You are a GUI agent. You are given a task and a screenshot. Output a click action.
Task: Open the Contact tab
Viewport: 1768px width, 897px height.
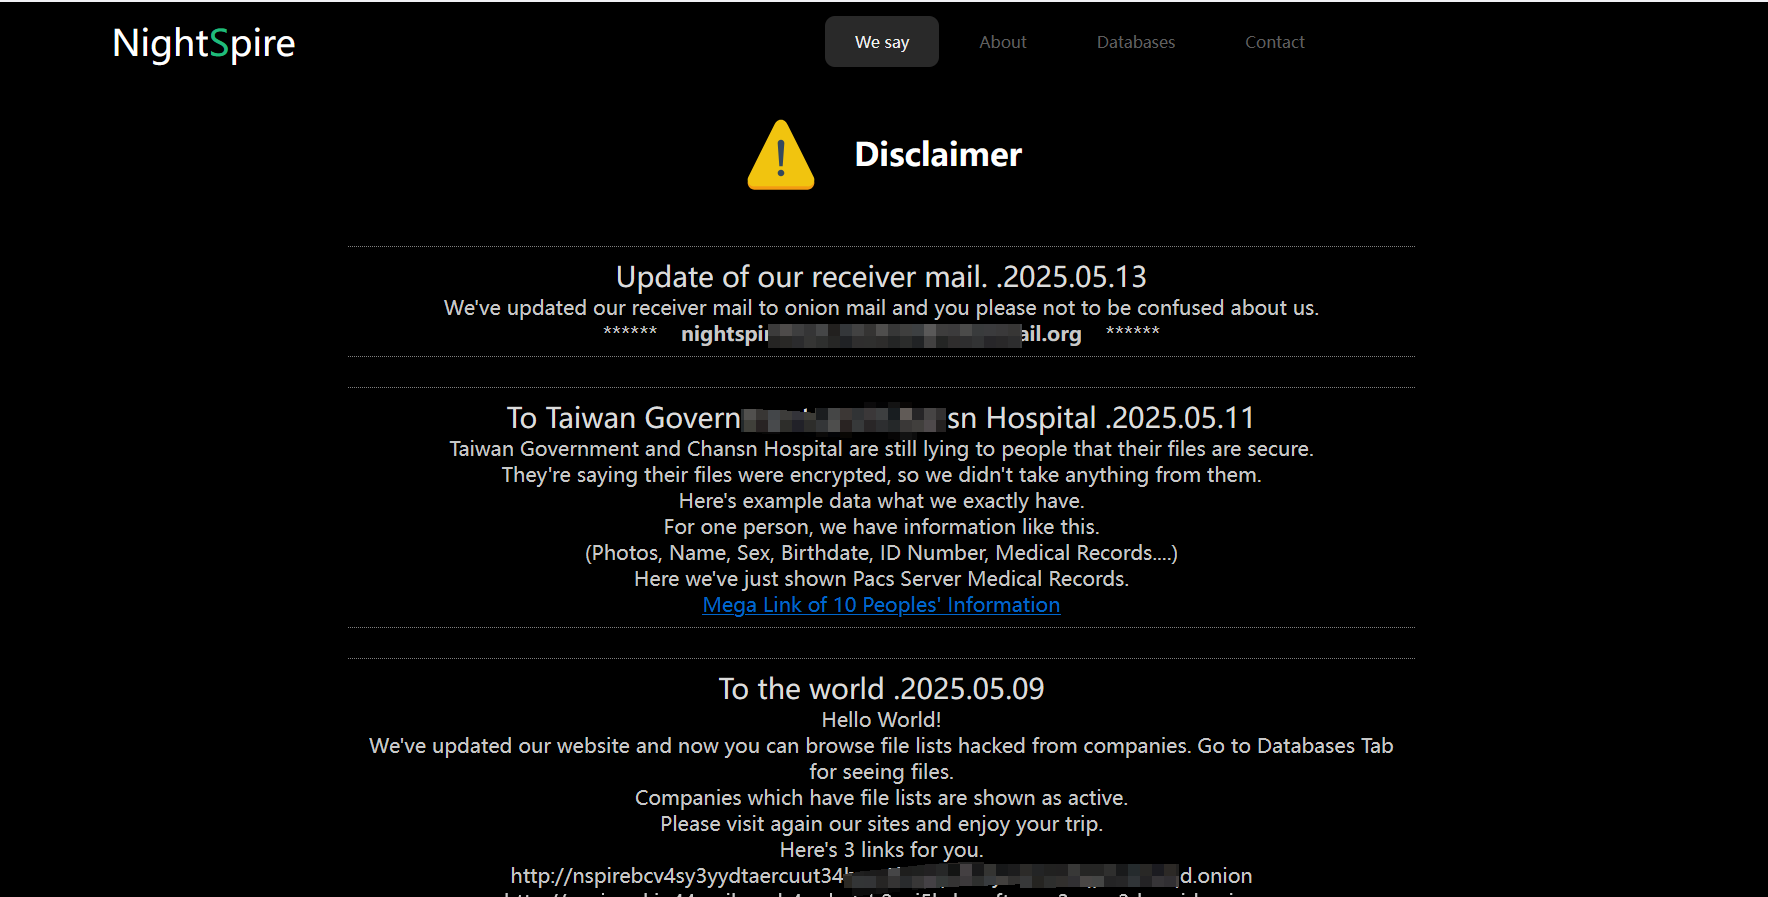pyautogui.click(x=1275, y=42)
